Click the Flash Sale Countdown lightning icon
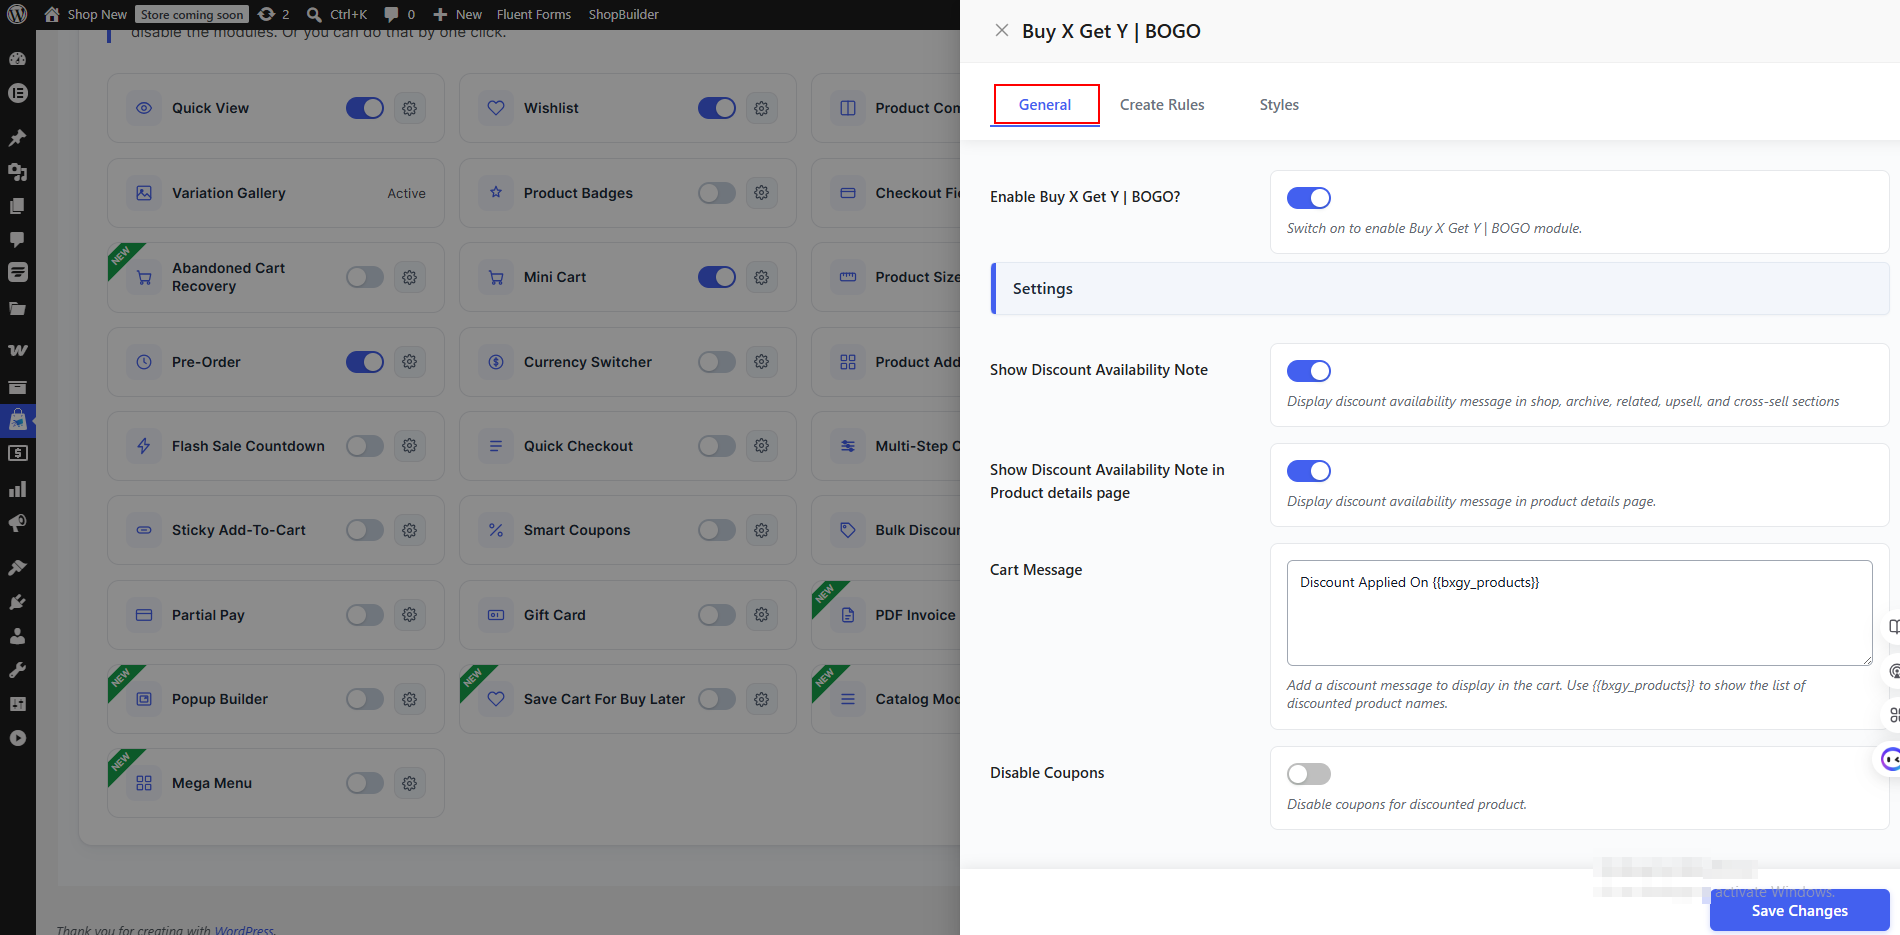This screenshot has height=935, width=1900. point(144,446)
